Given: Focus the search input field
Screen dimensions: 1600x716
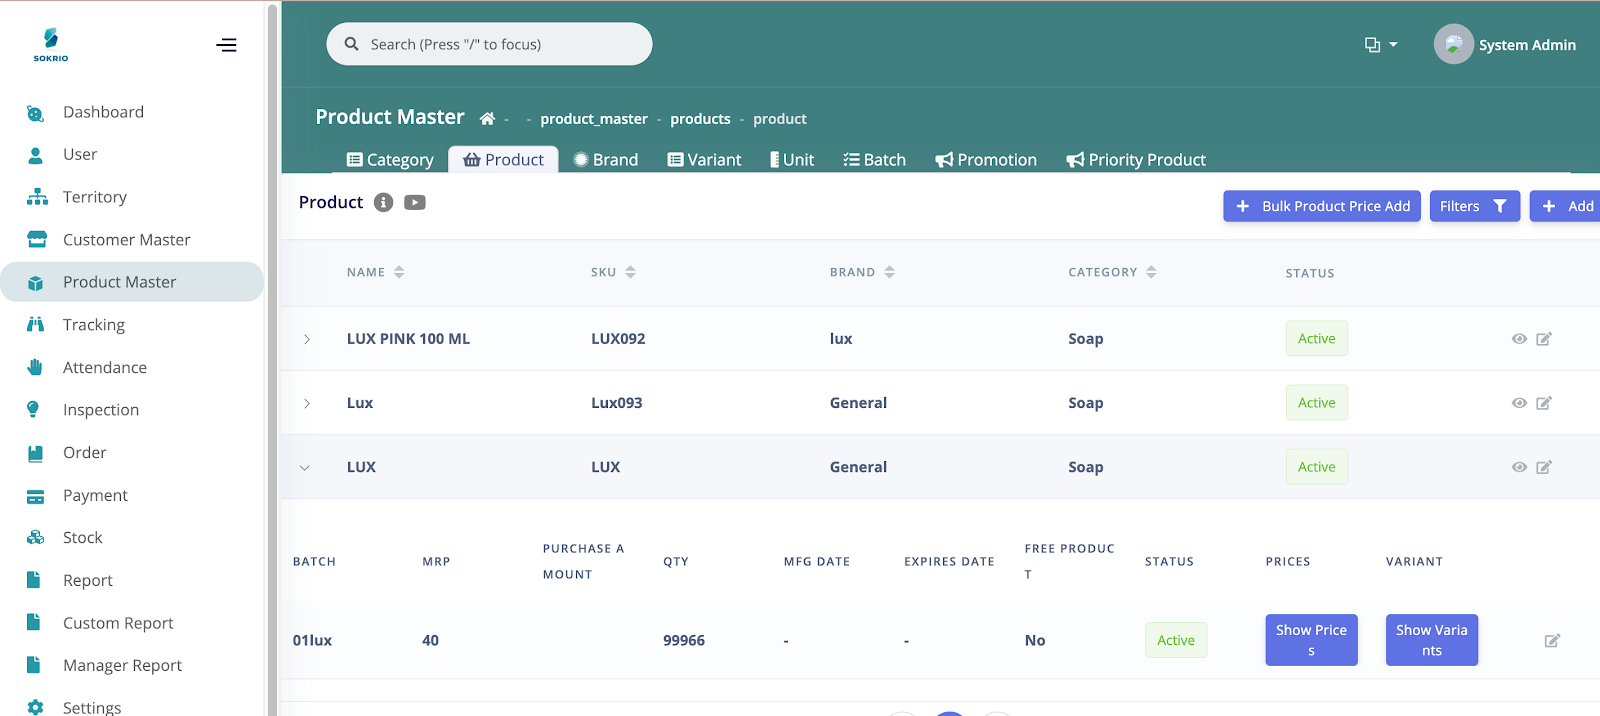Looking at the screenshot, I should (489, 44).
